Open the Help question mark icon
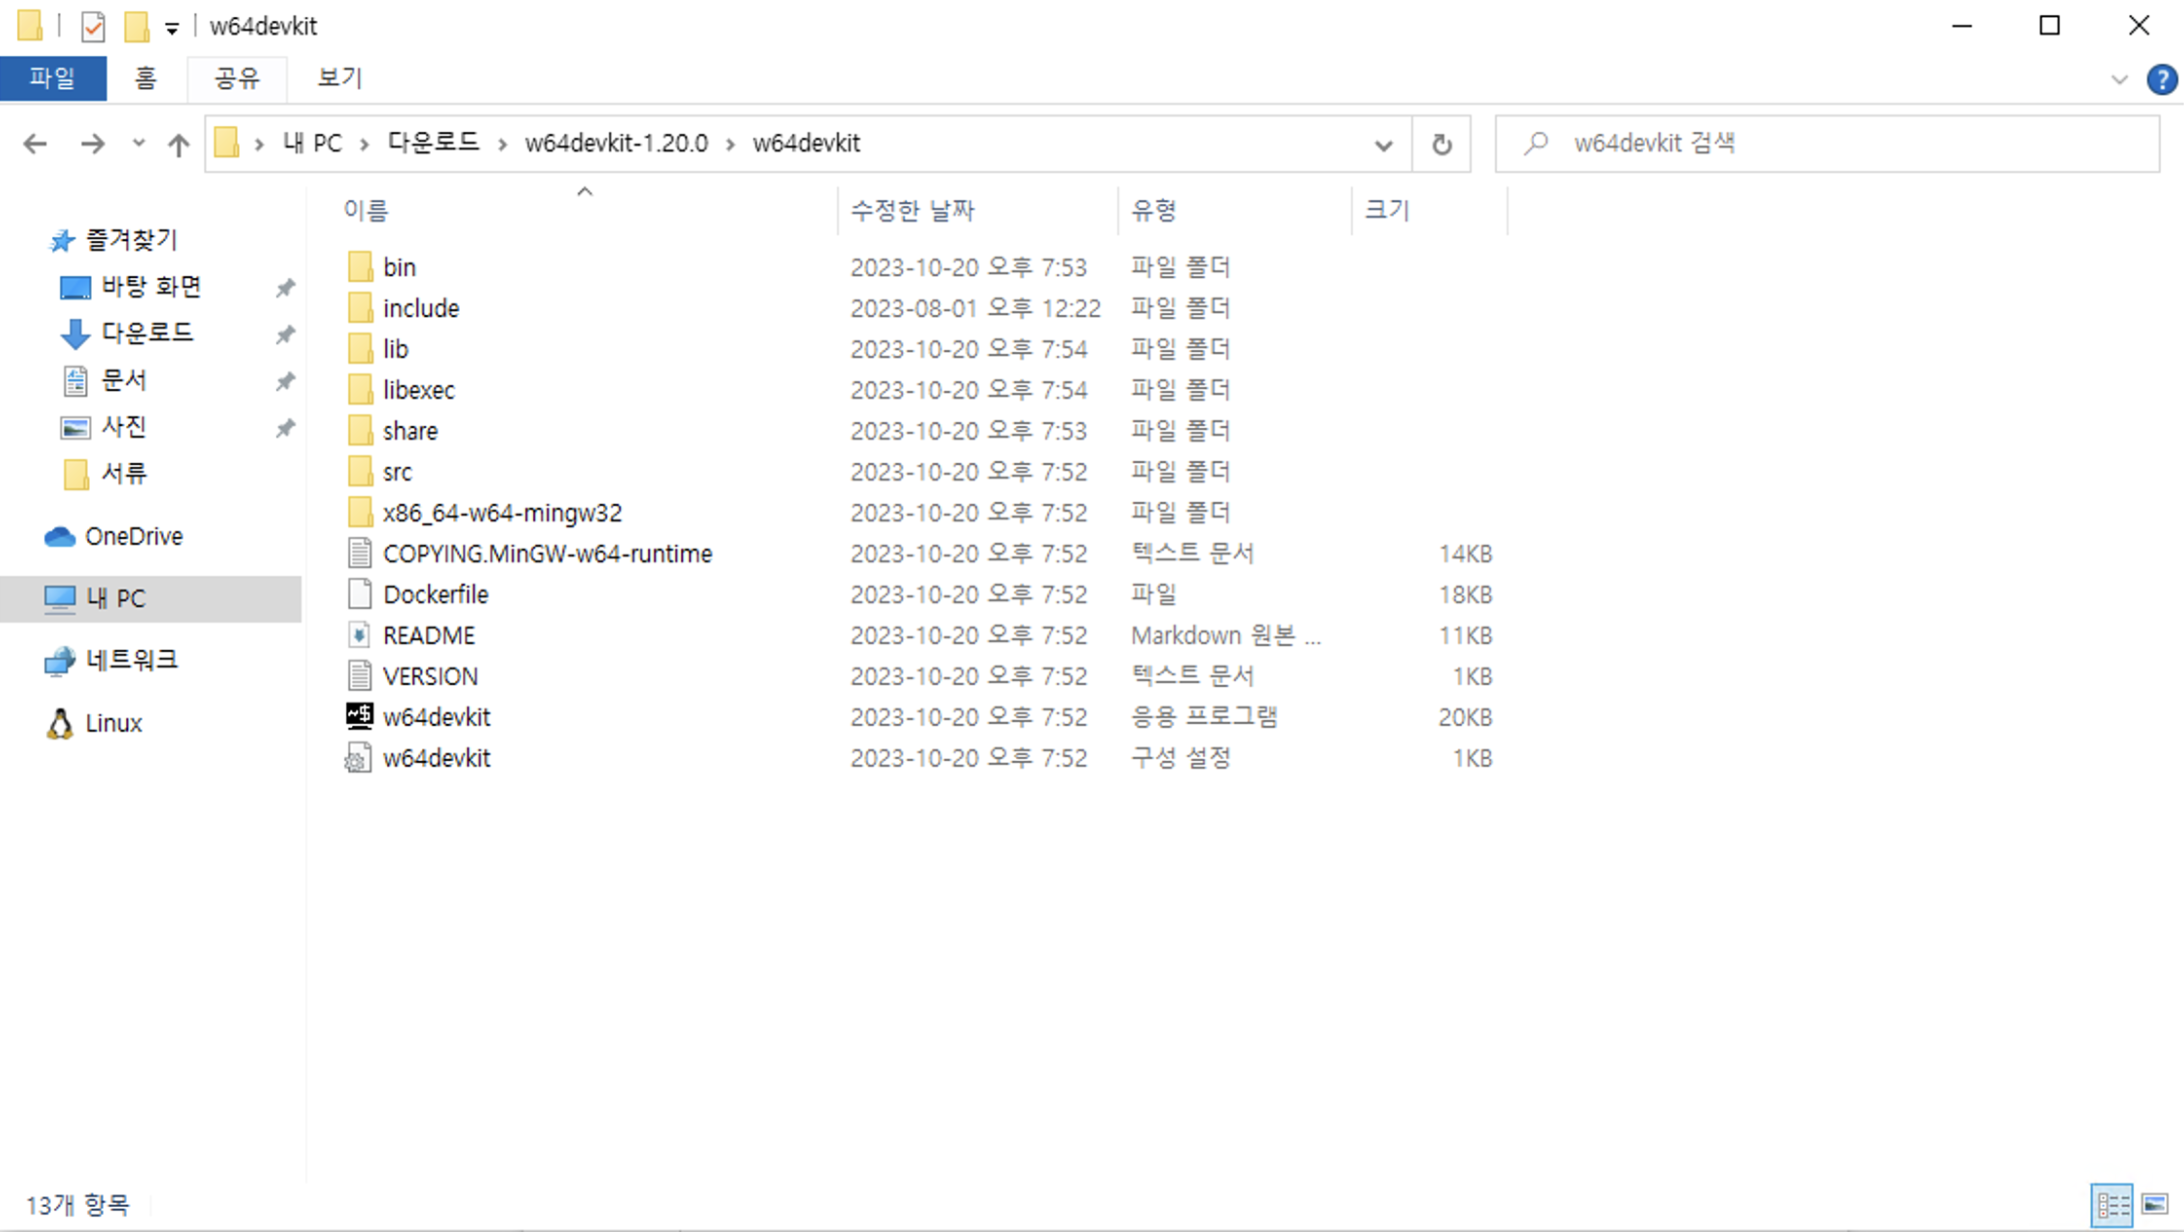2184x1232 pixels. [2161, 79]
